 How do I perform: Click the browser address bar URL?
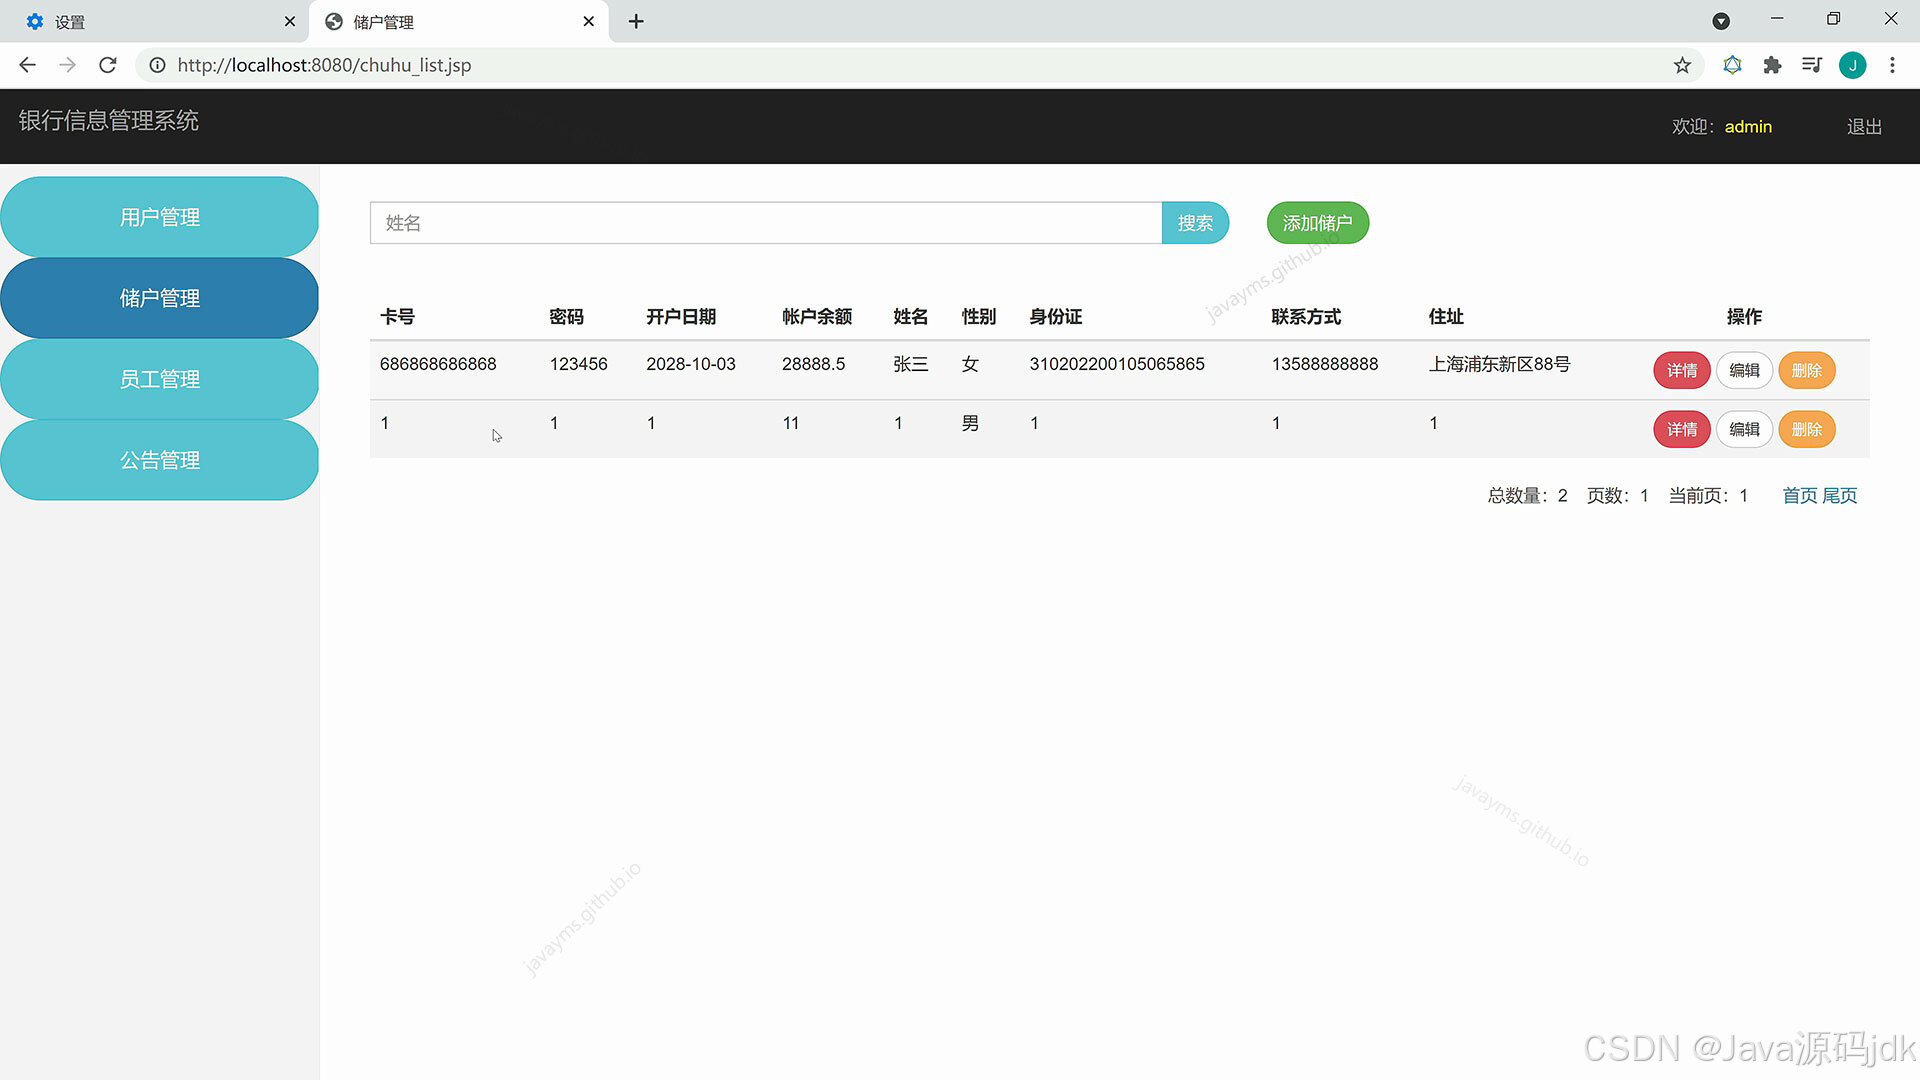324,65
